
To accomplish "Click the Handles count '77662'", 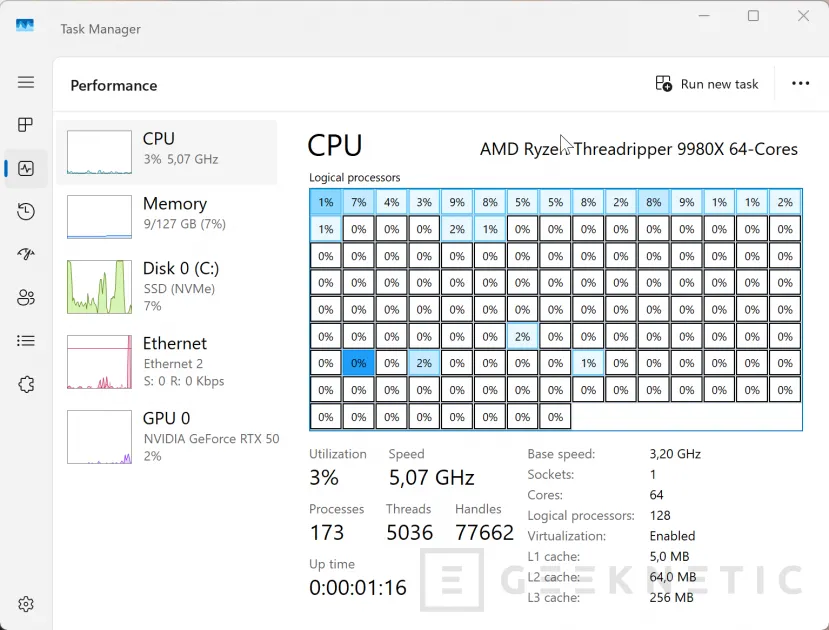I will (x=484, y=533).
